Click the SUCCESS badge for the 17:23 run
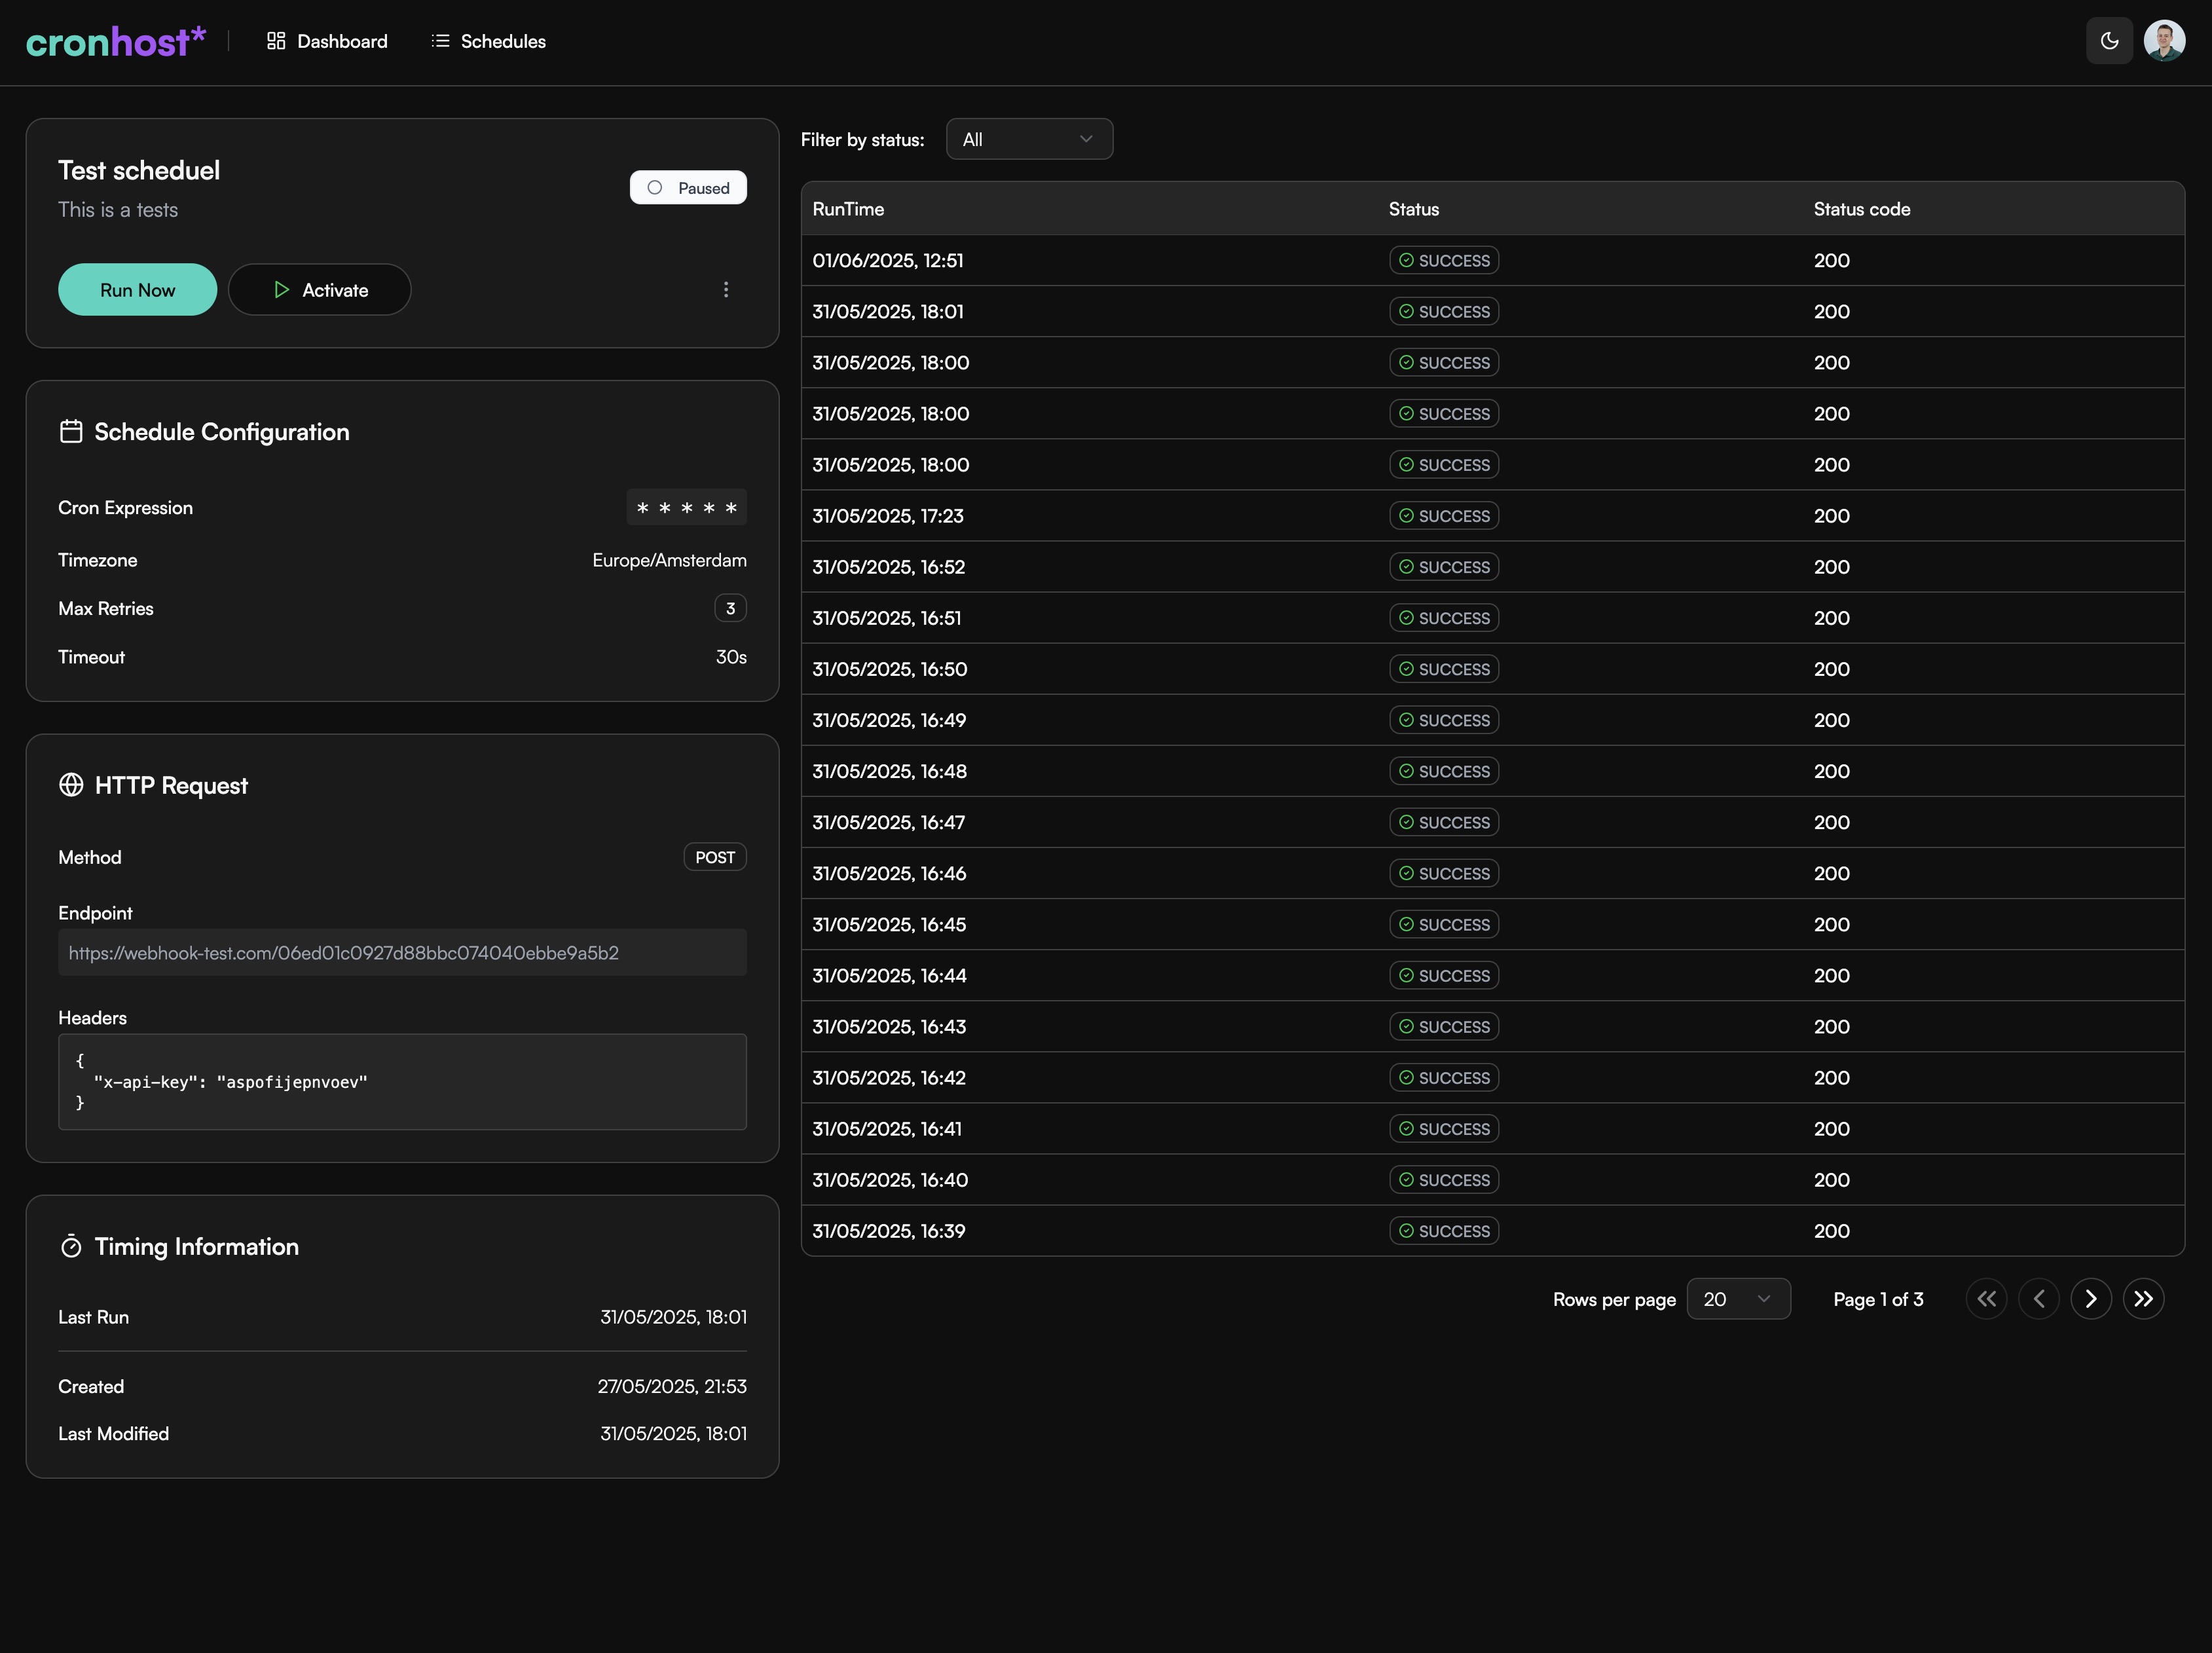The image size is (2212, 1653). click(x=1443, y=516)
